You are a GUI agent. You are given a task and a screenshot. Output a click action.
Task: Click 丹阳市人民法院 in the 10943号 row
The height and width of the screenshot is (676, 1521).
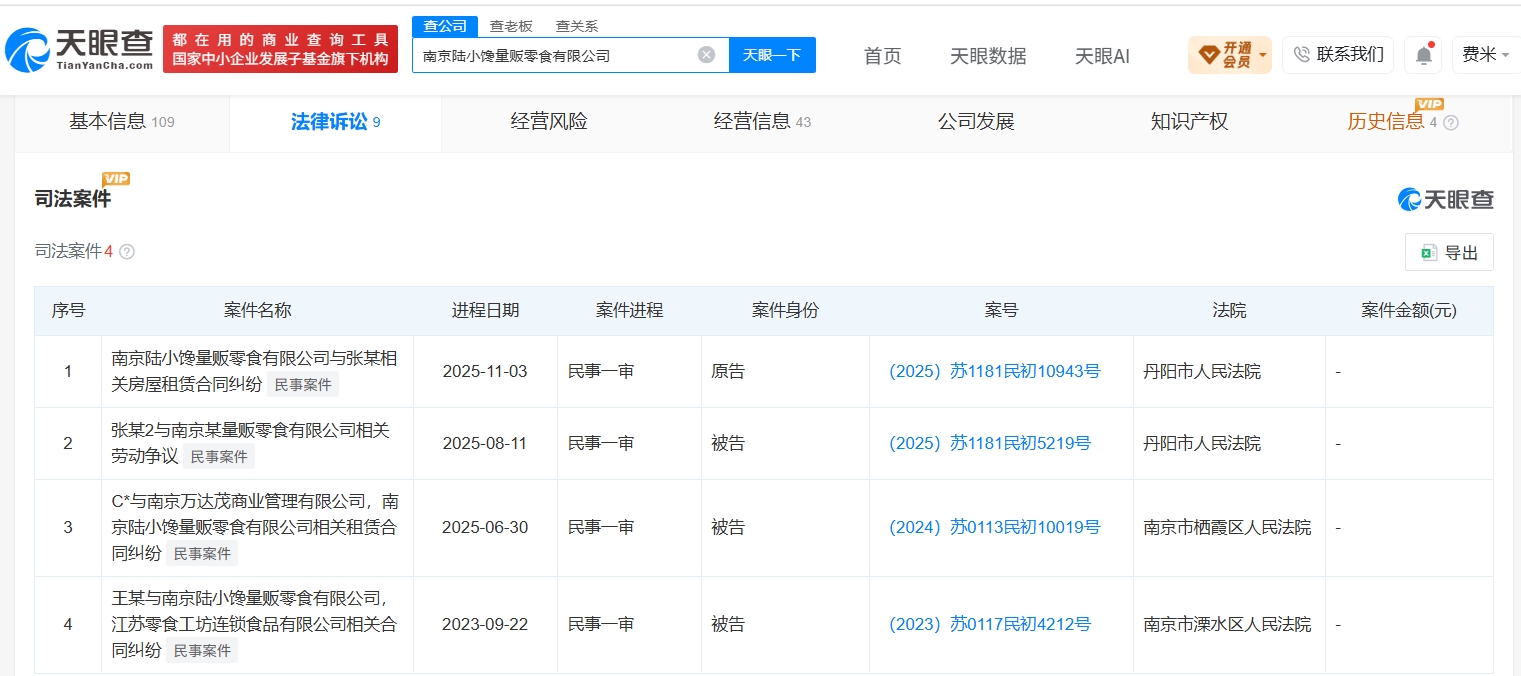pos(1202,371)
